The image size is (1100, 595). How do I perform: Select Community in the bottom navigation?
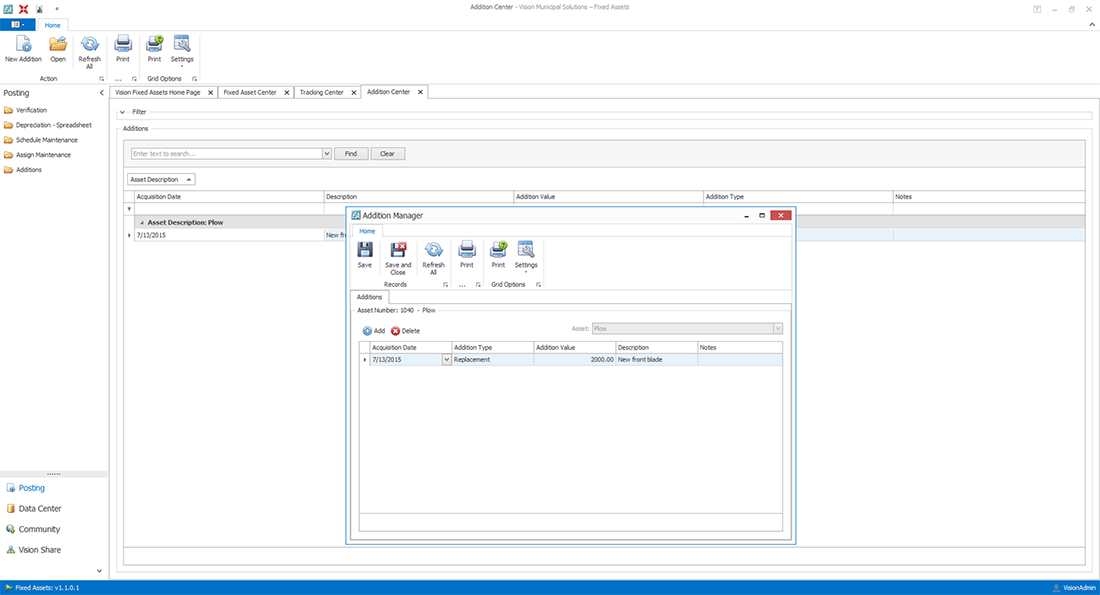(33, 529)
